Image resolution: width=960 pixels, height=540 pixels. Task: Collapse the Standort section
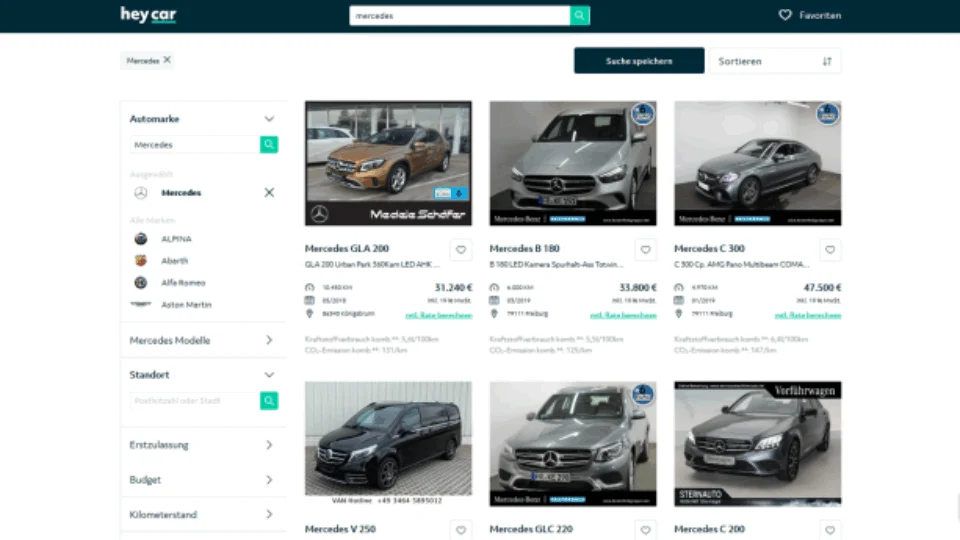[x=269, y=375]
